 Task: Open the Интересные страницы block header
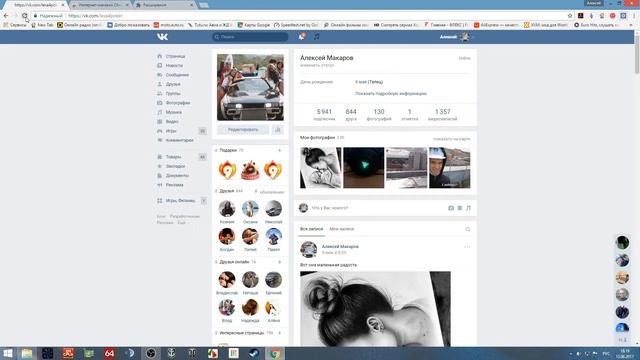(x=242, y=333)
